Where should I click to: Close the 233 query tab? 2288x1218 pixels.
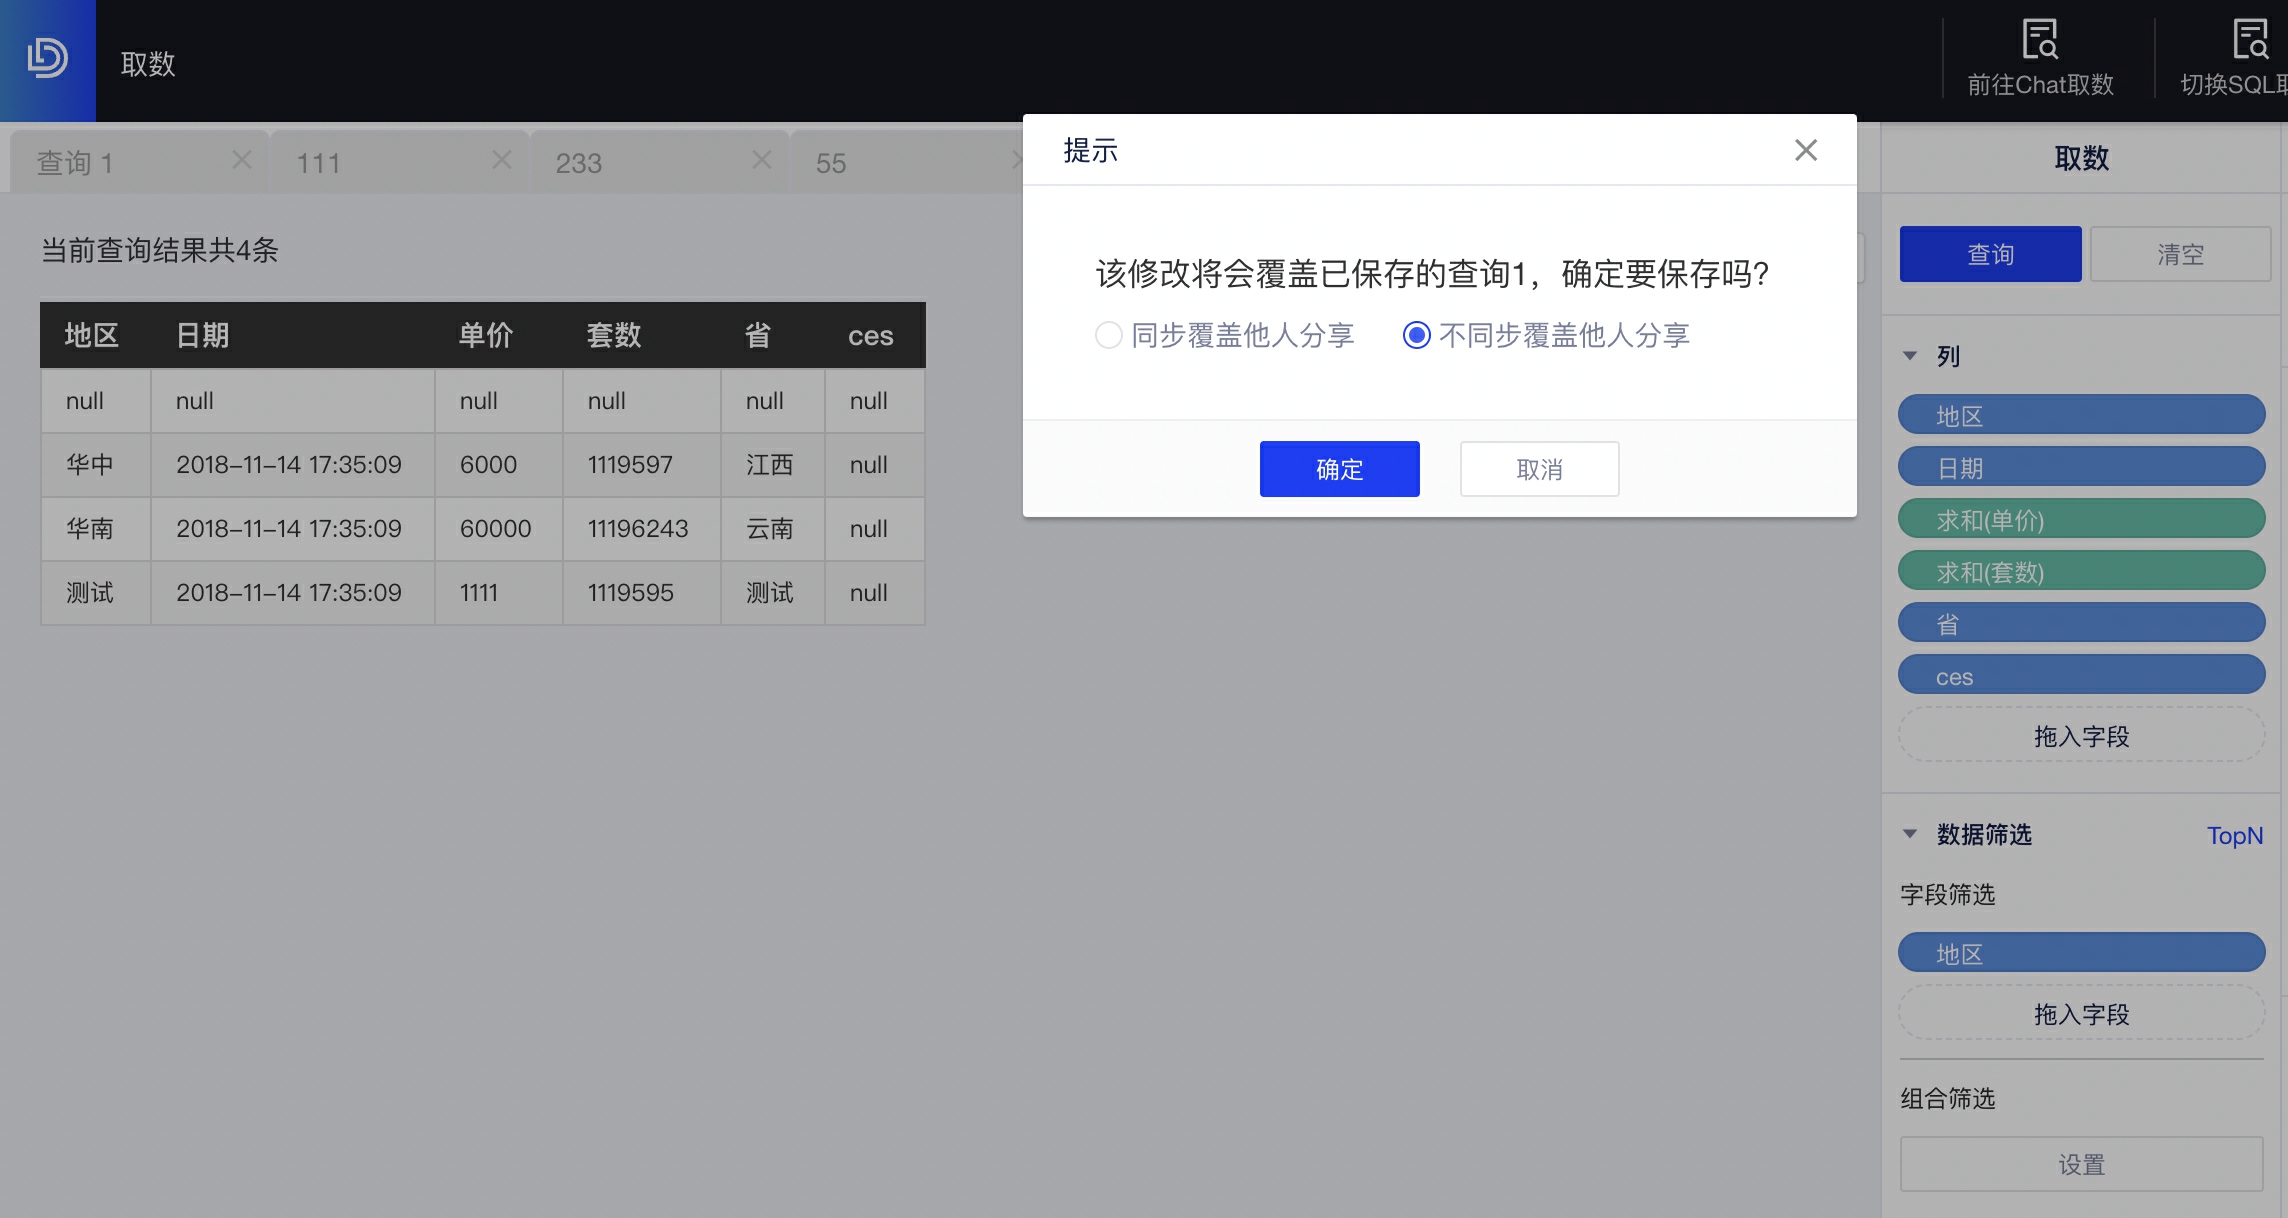point(761,159)
